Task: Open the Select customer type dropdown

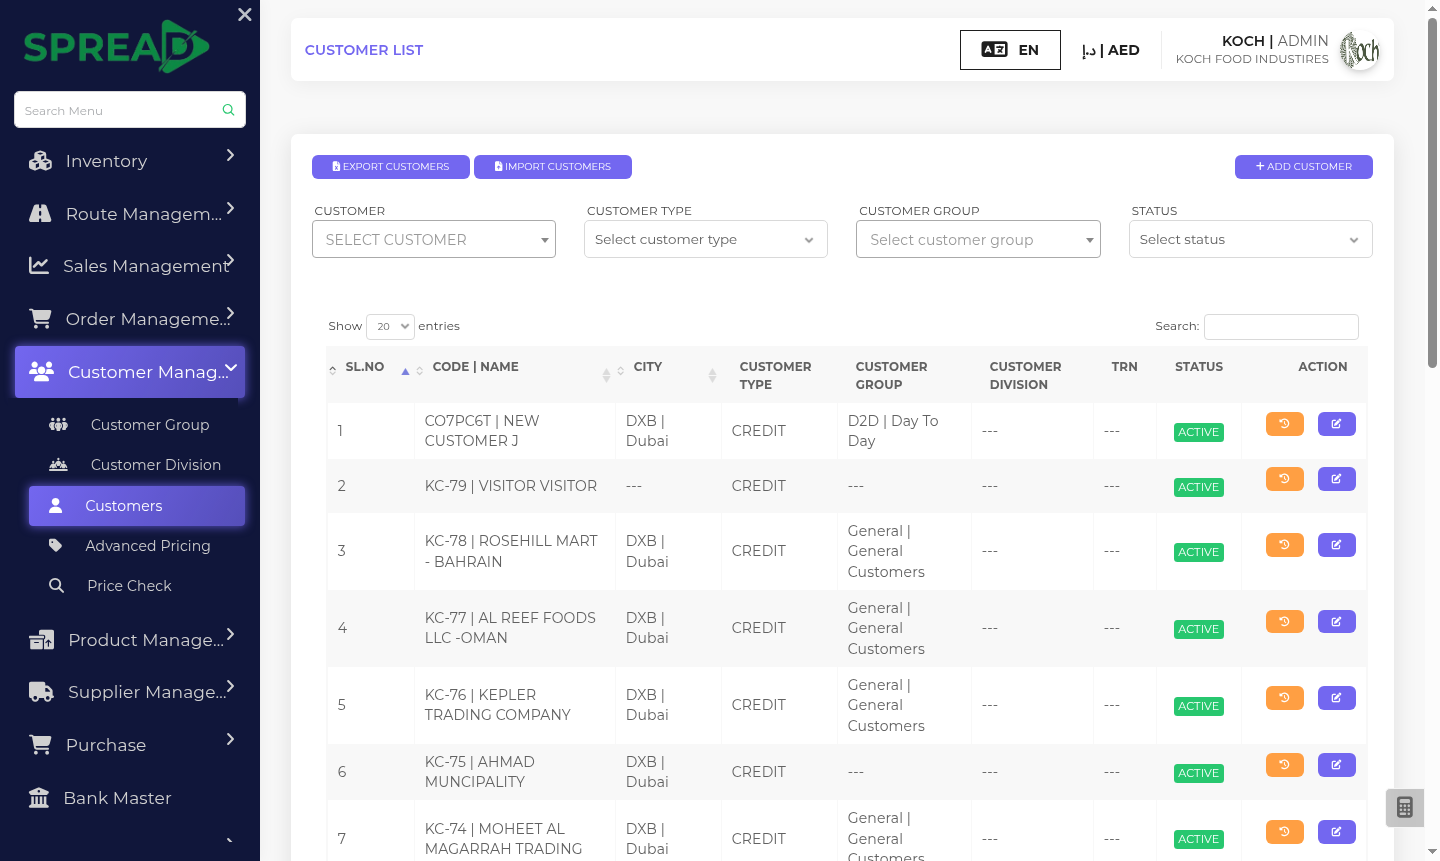Action: click(x=706, y=239)
